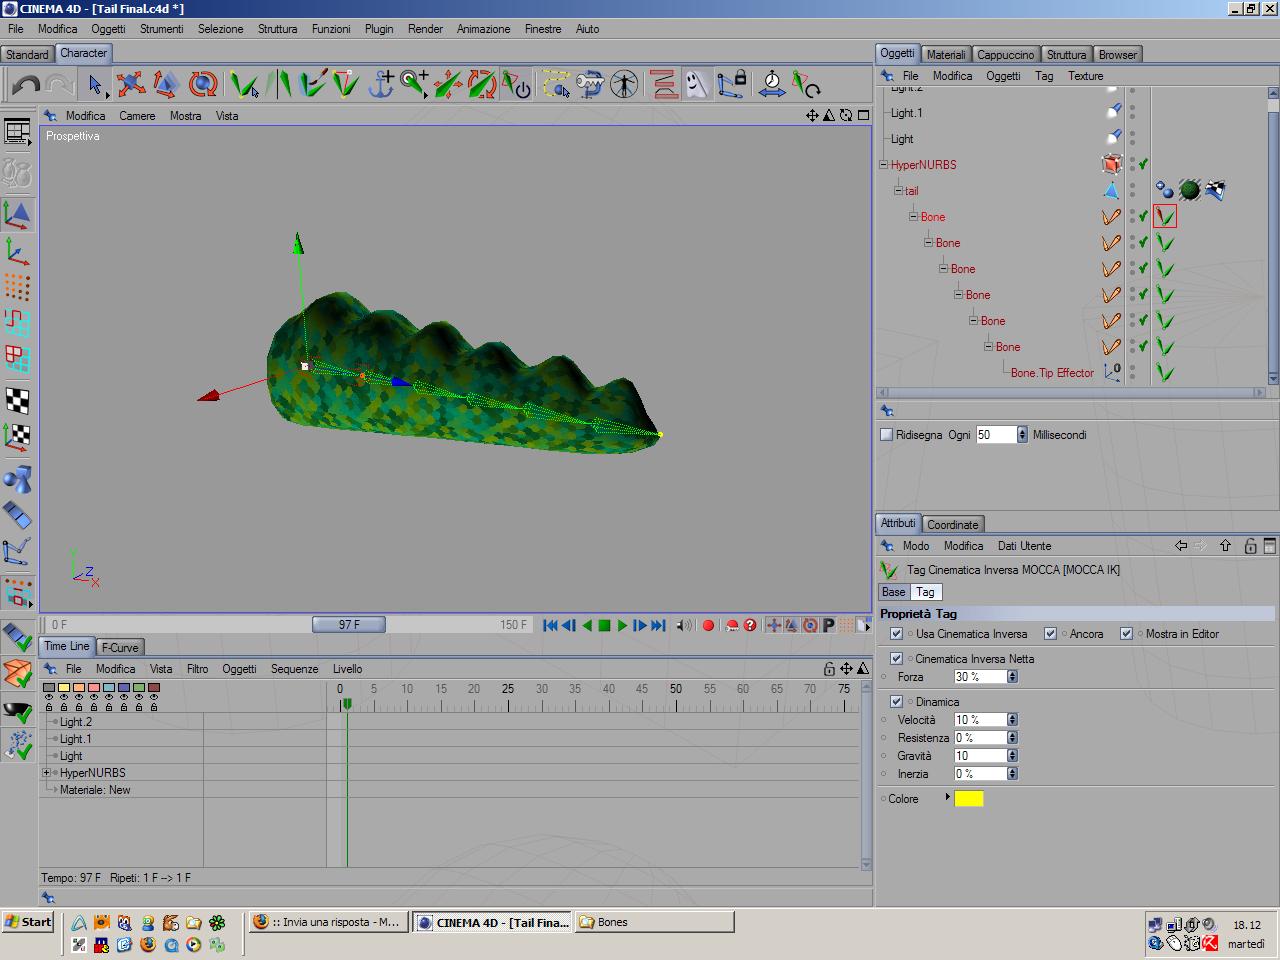Select the object axis tool
This screenshot has height=960, width=1280.
18,251
